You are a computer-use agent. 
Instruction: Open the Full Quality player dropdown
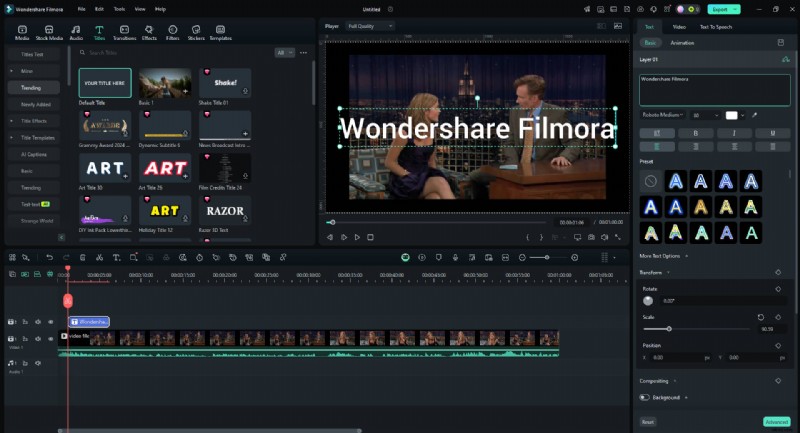[x=370, y=26]
